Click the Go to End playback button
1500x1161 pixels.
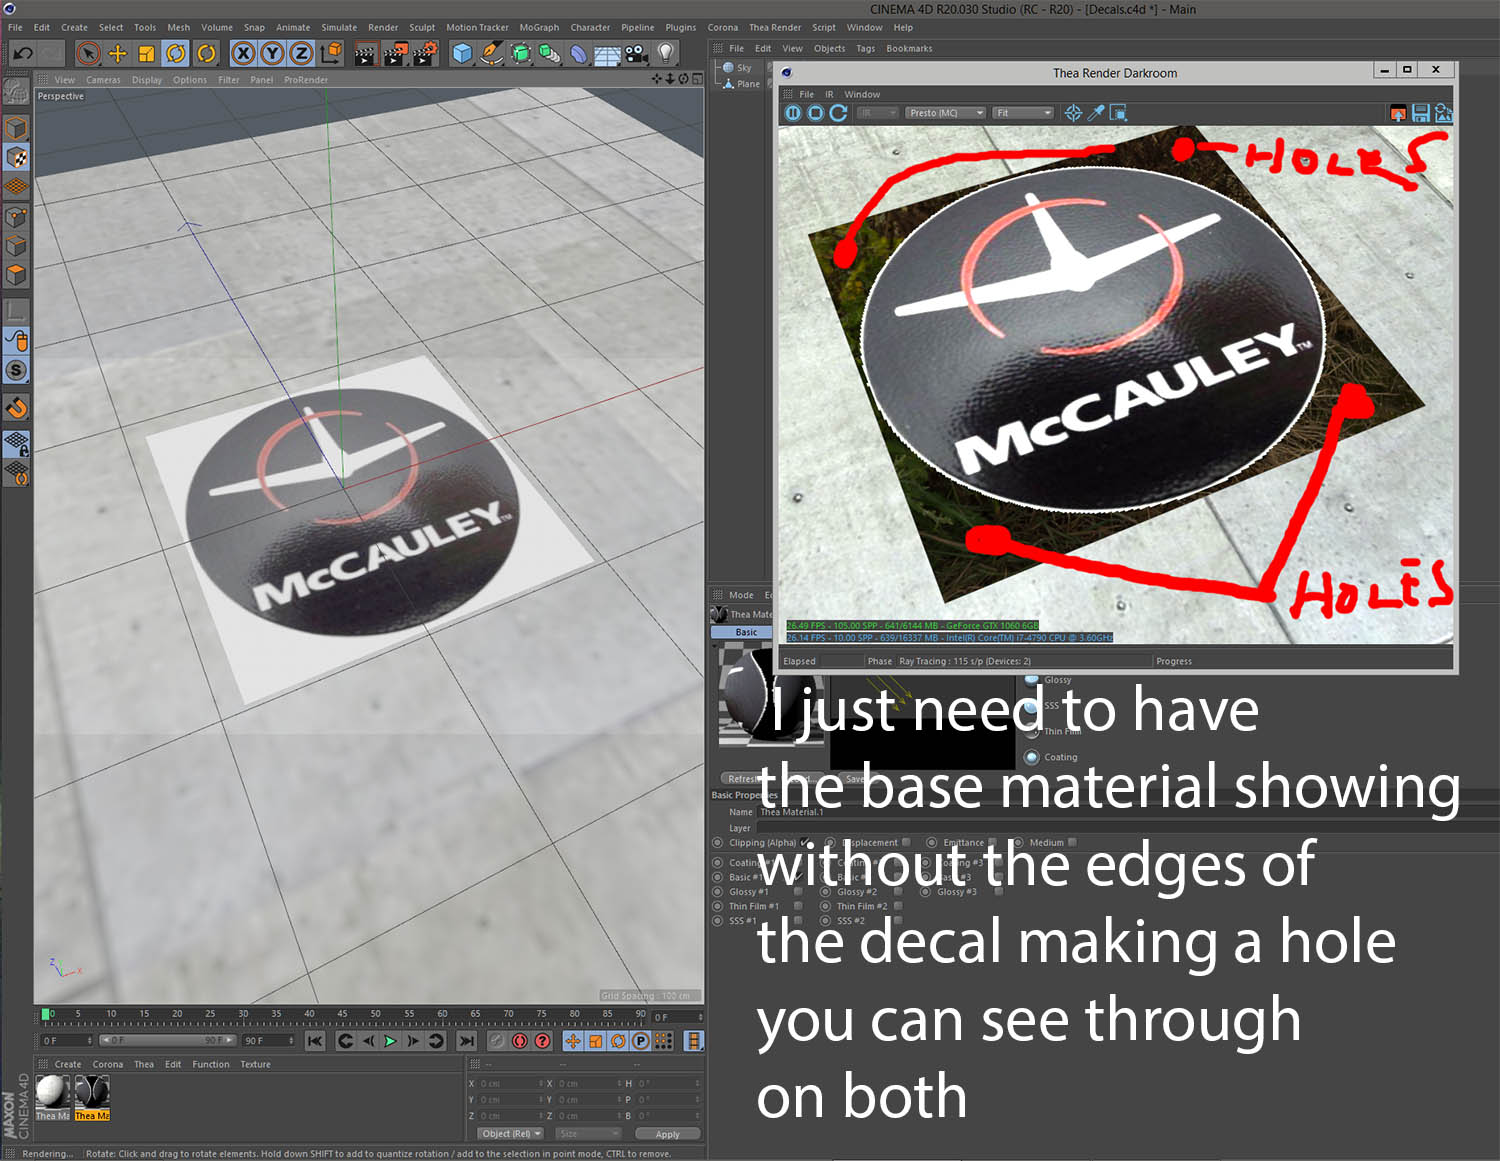[x=466, y=1041]
